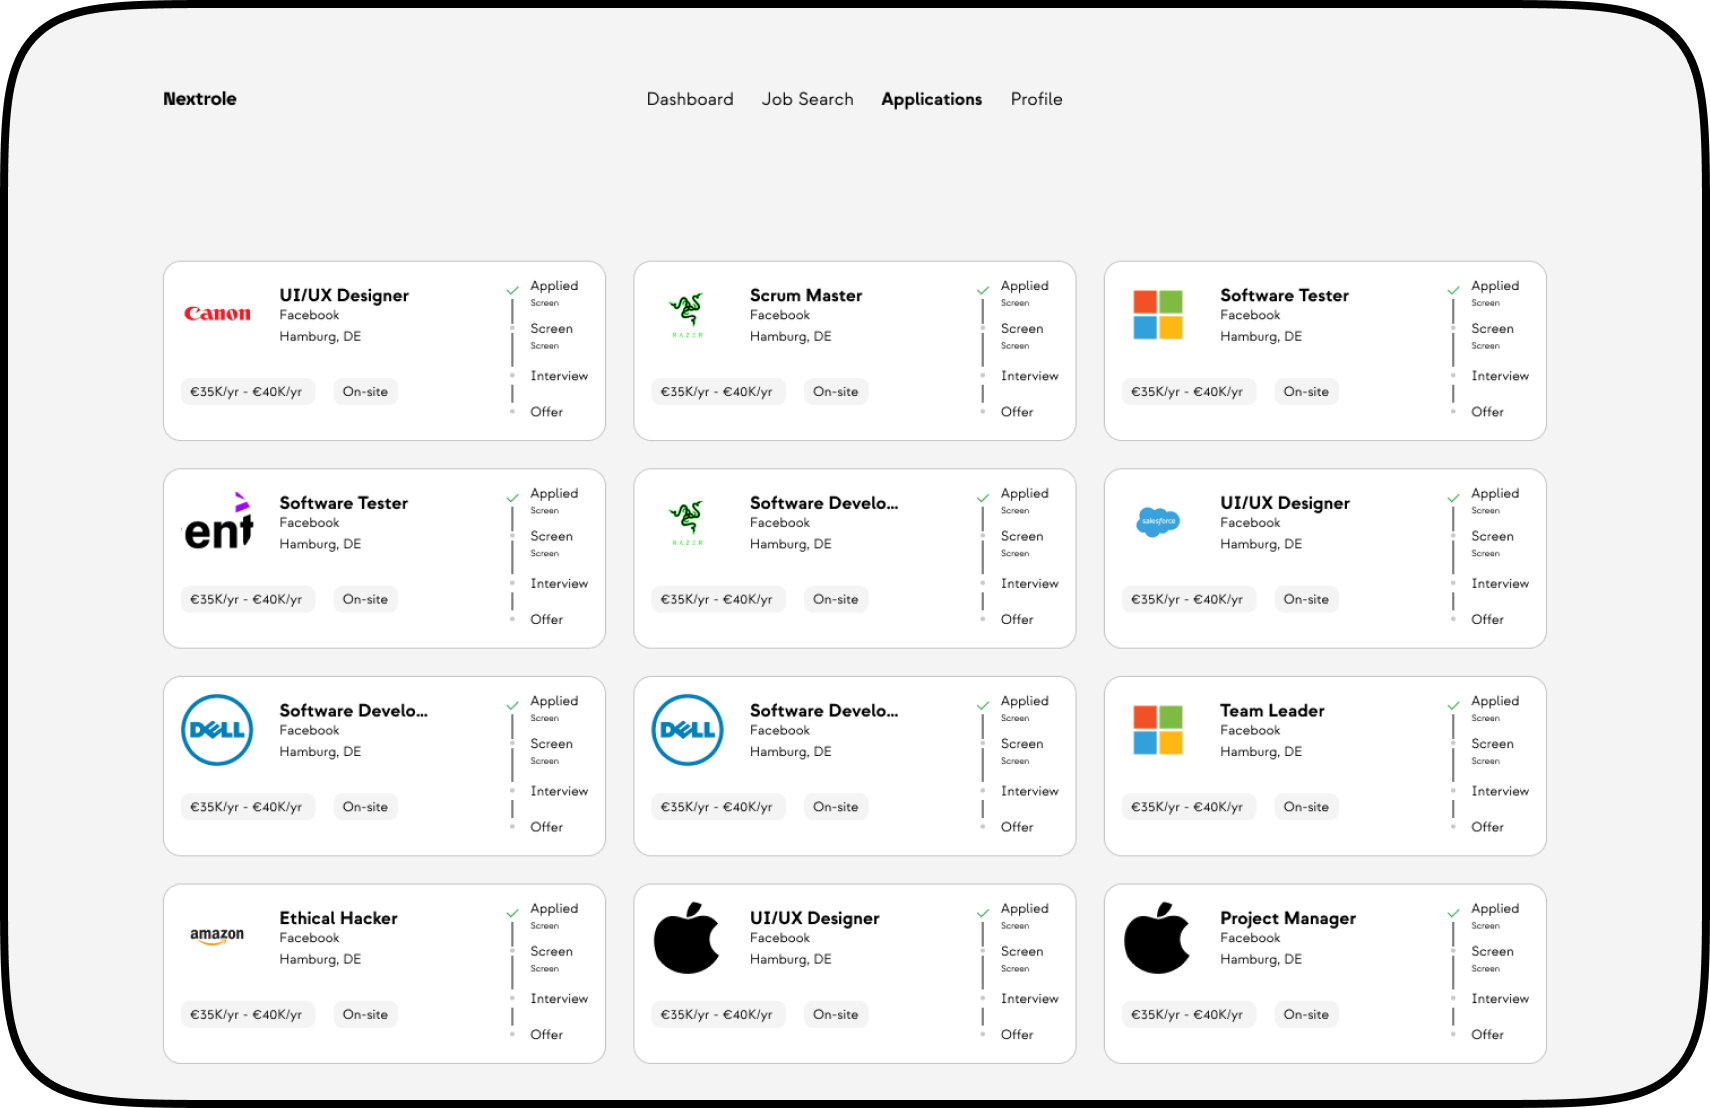Click the Canon logo on UI/UX Designer card
This screenshot has width=1710, height=1108.
coord(217,314)
